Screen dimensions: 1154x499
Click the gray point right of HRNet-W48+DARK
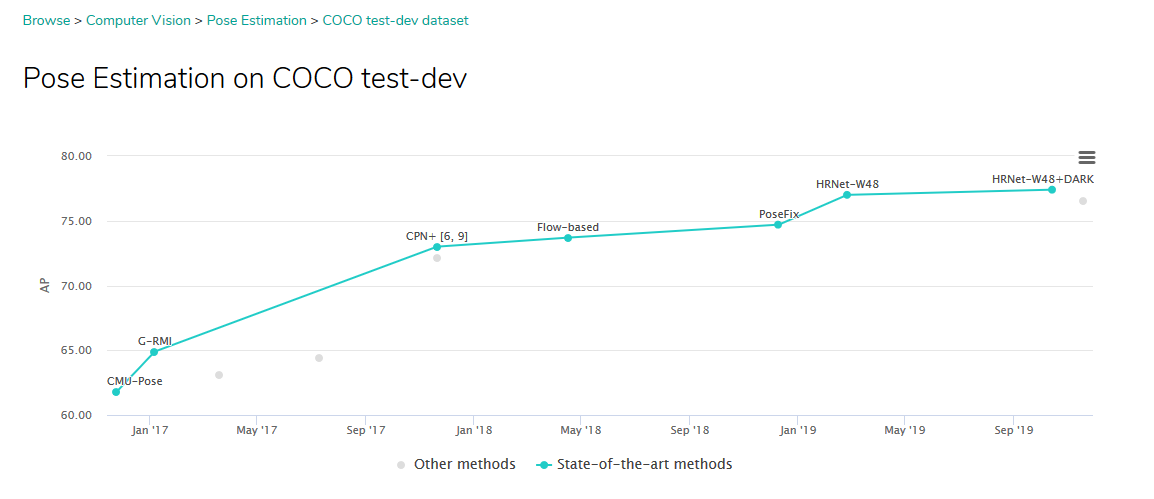1083,201
